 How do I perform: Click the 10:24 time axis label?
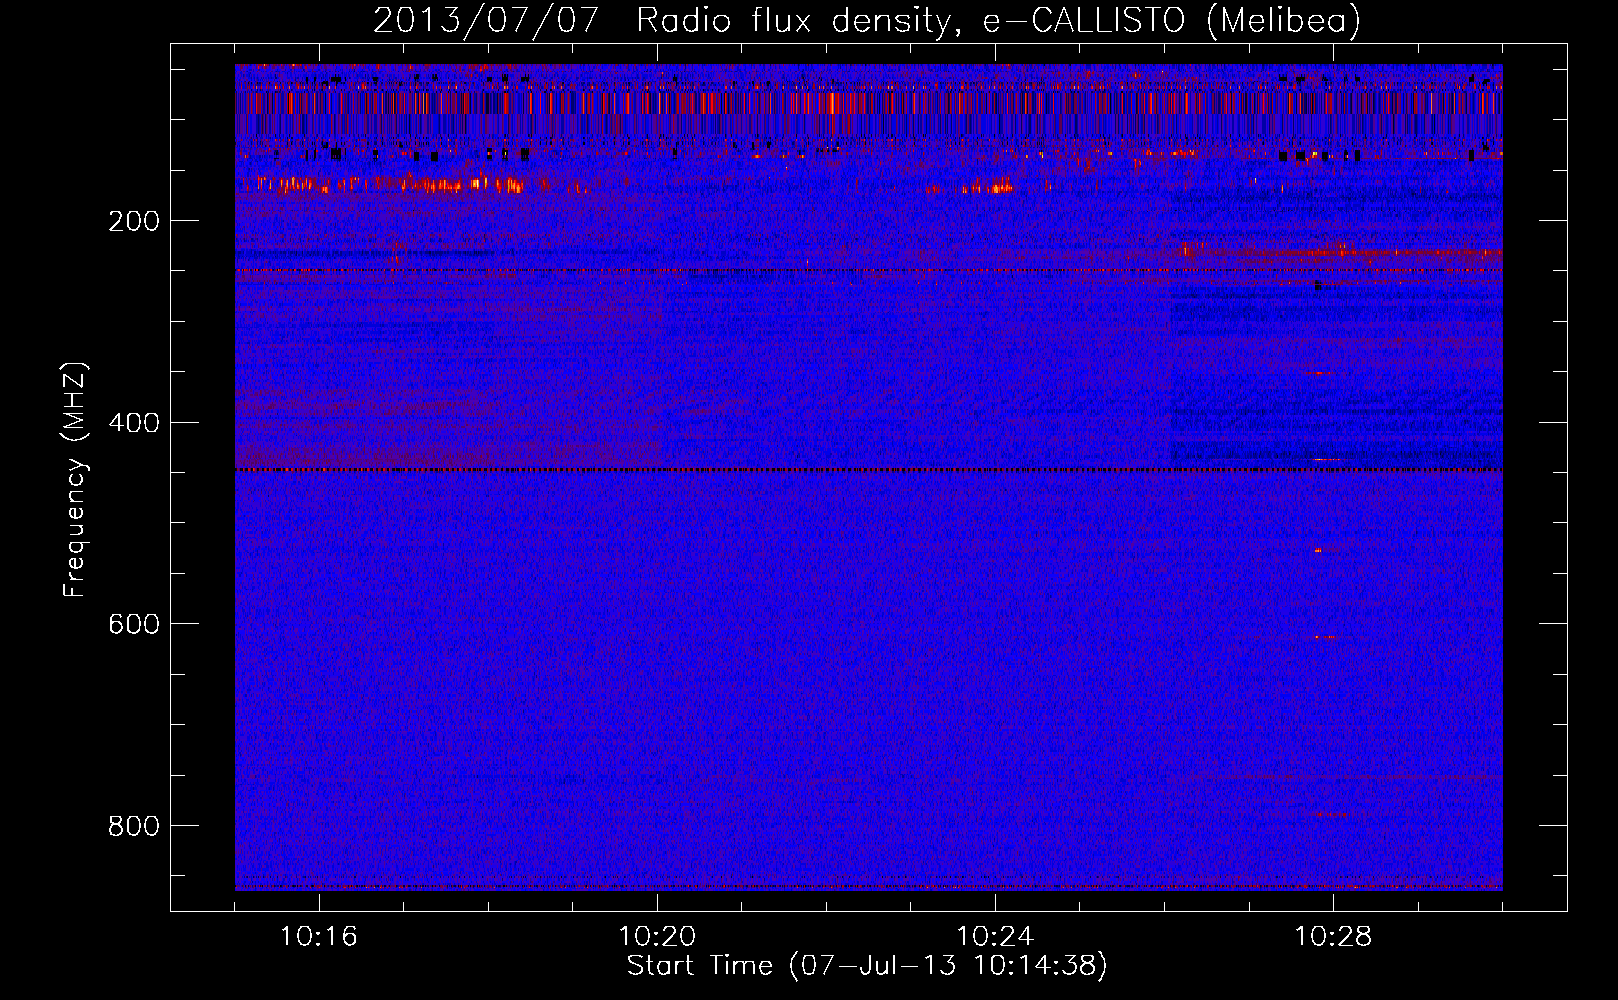[995, 937]
